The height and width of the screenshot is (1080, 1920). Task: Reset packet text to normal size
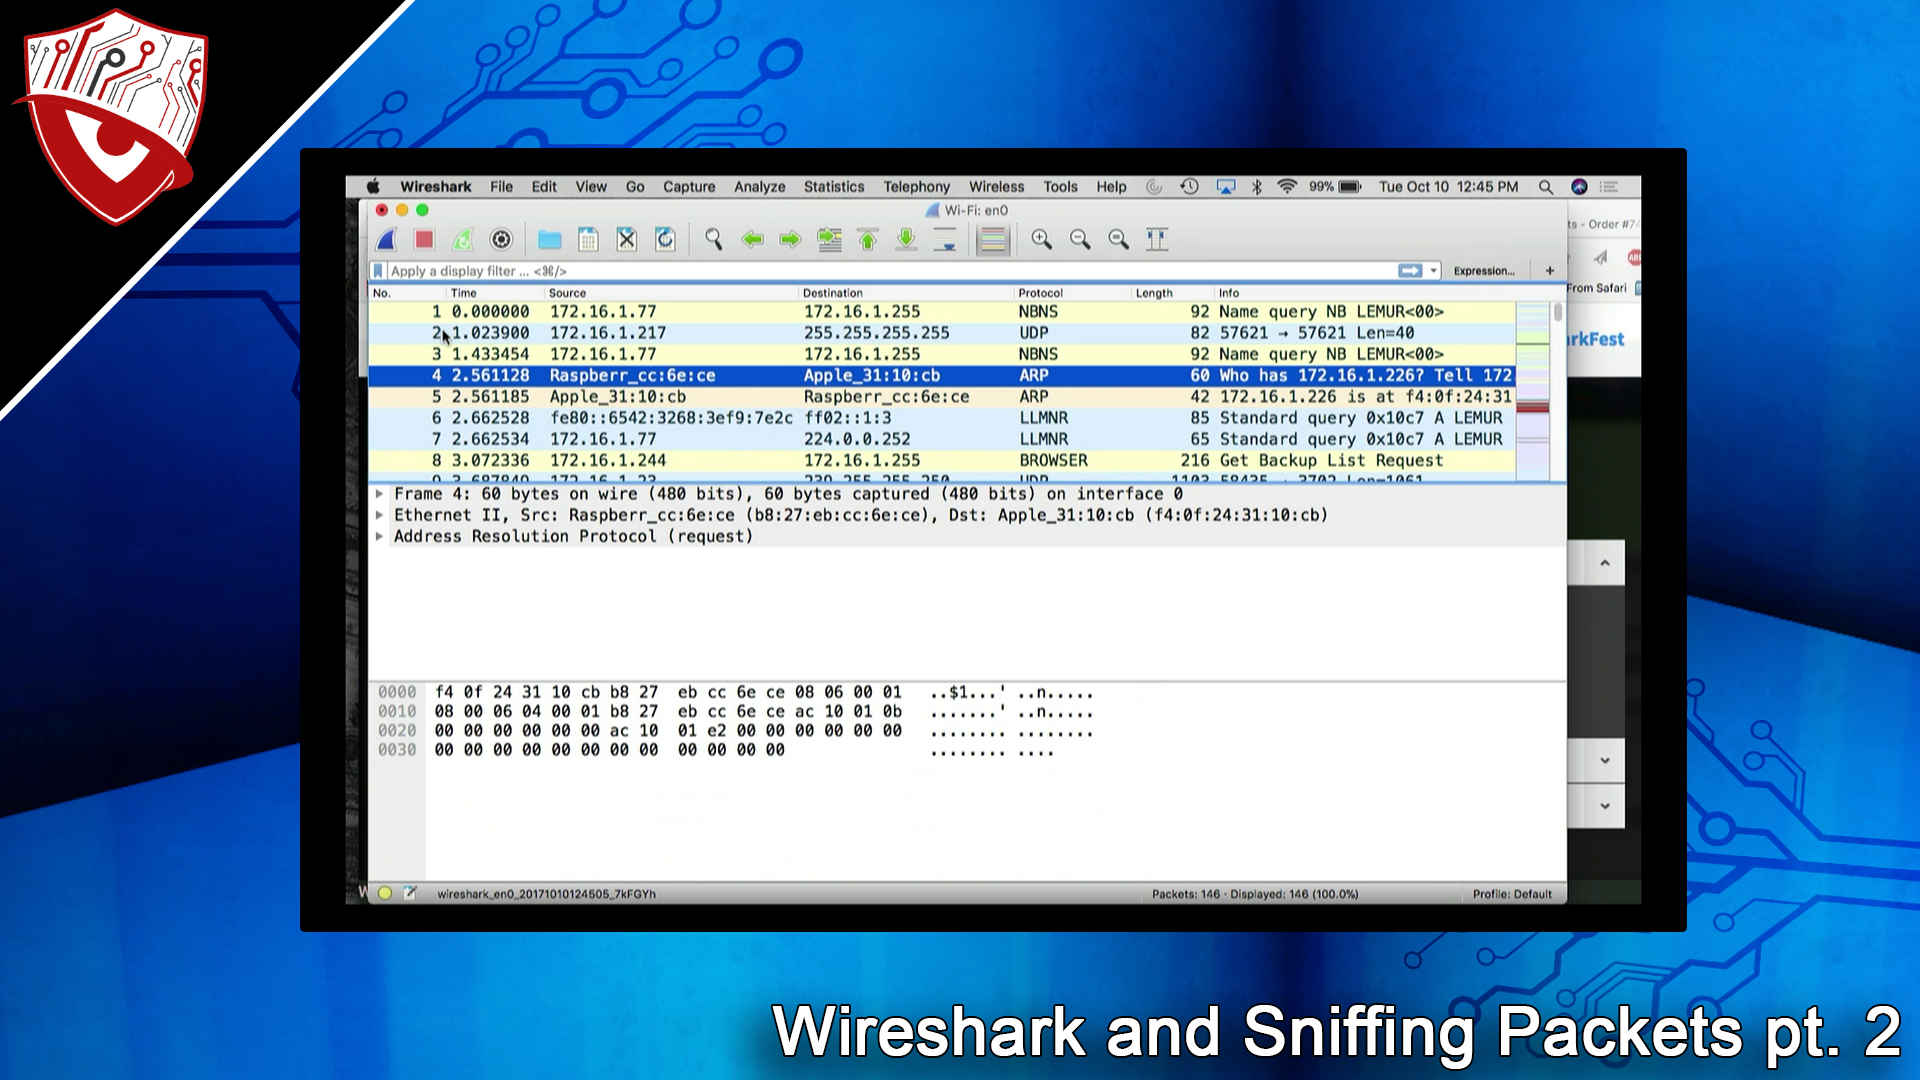pyautogui.click(x=1118, y=239)
